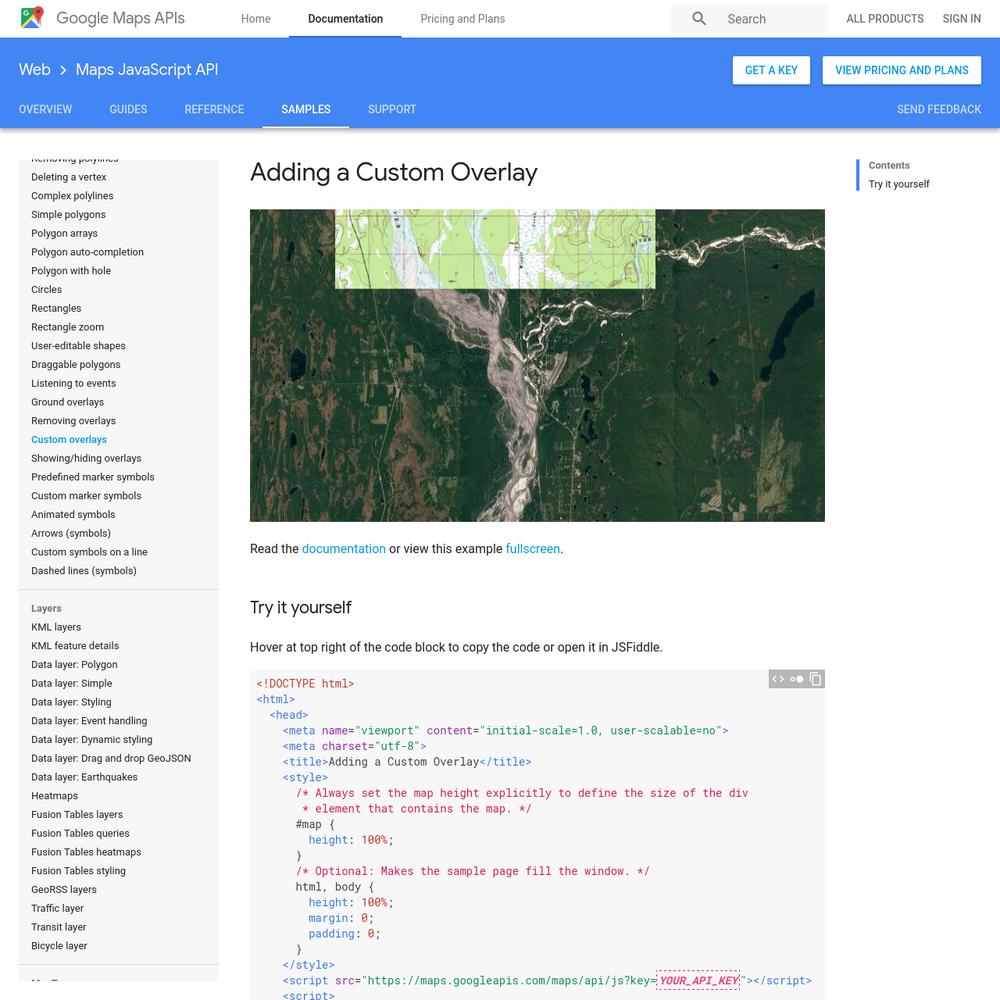This screenshot has height=1000, width=1000.
Task: Open KML layers sample
Action: click(56, 627)
